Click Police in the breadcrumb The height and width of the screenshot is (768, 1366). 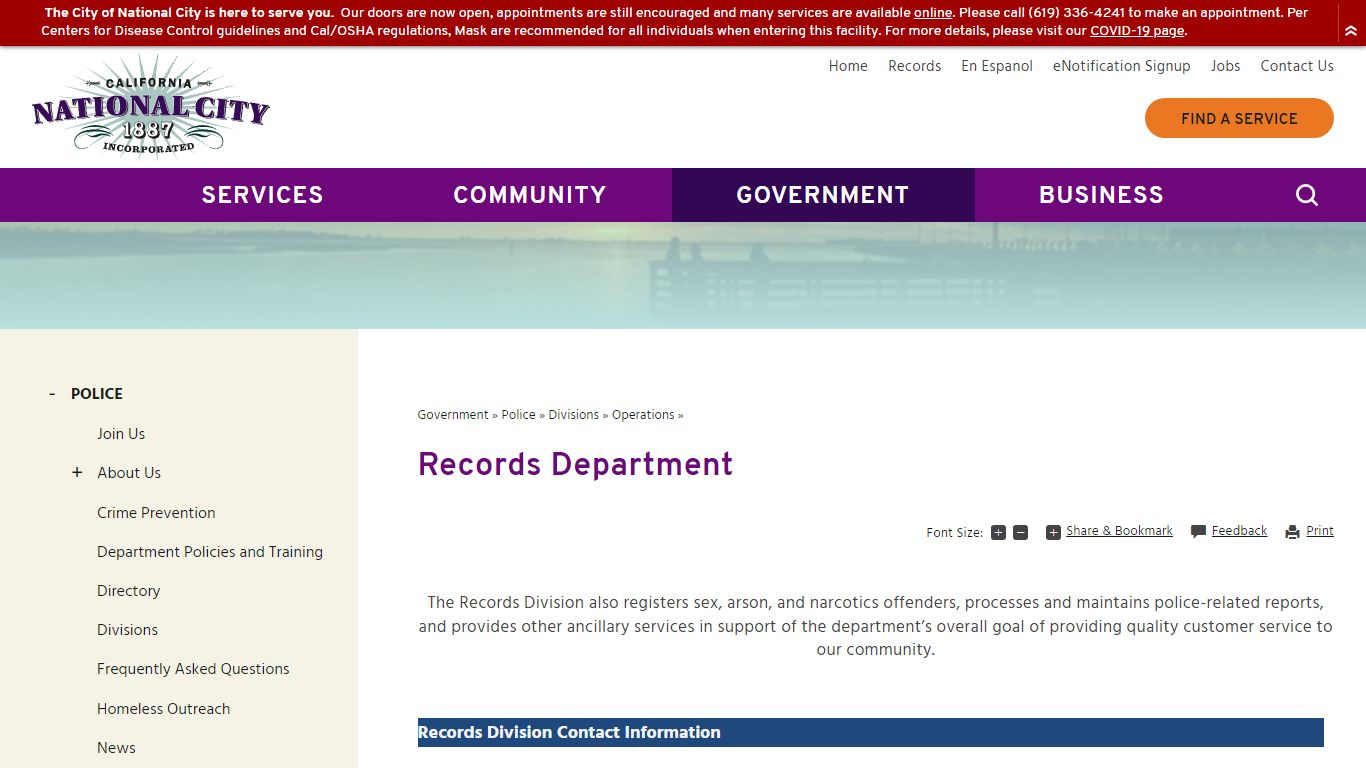coord(518,415)
